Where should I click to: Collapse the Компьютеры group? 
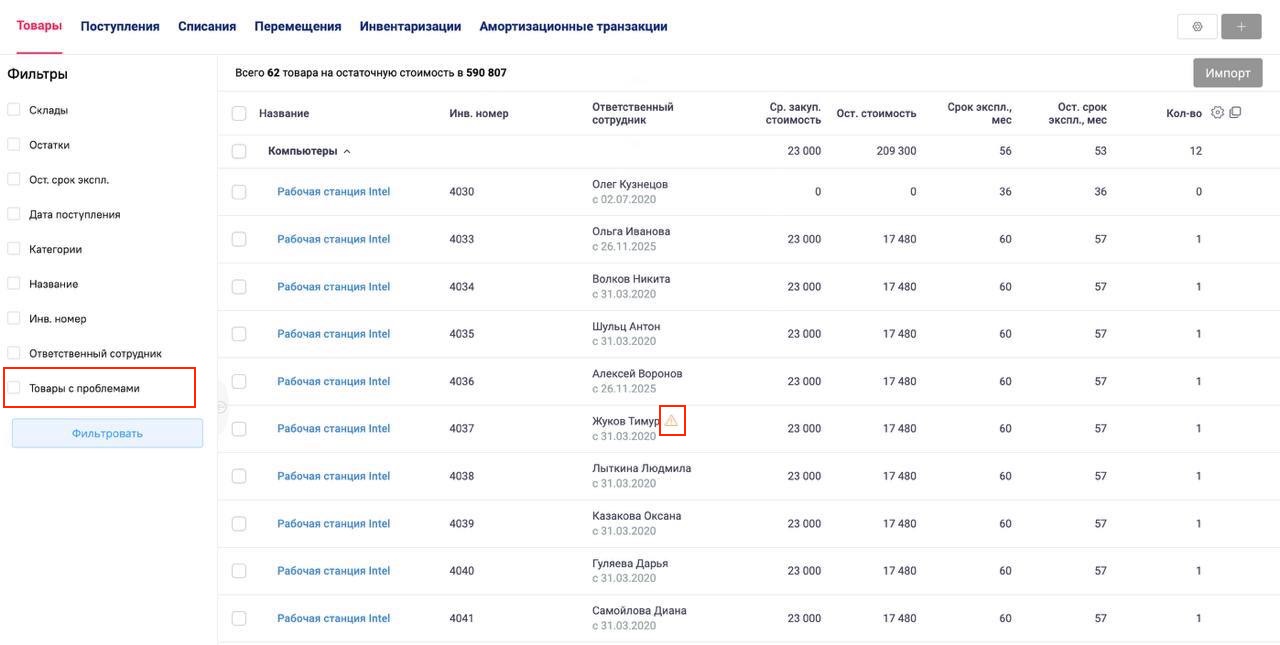coord(347,152)
